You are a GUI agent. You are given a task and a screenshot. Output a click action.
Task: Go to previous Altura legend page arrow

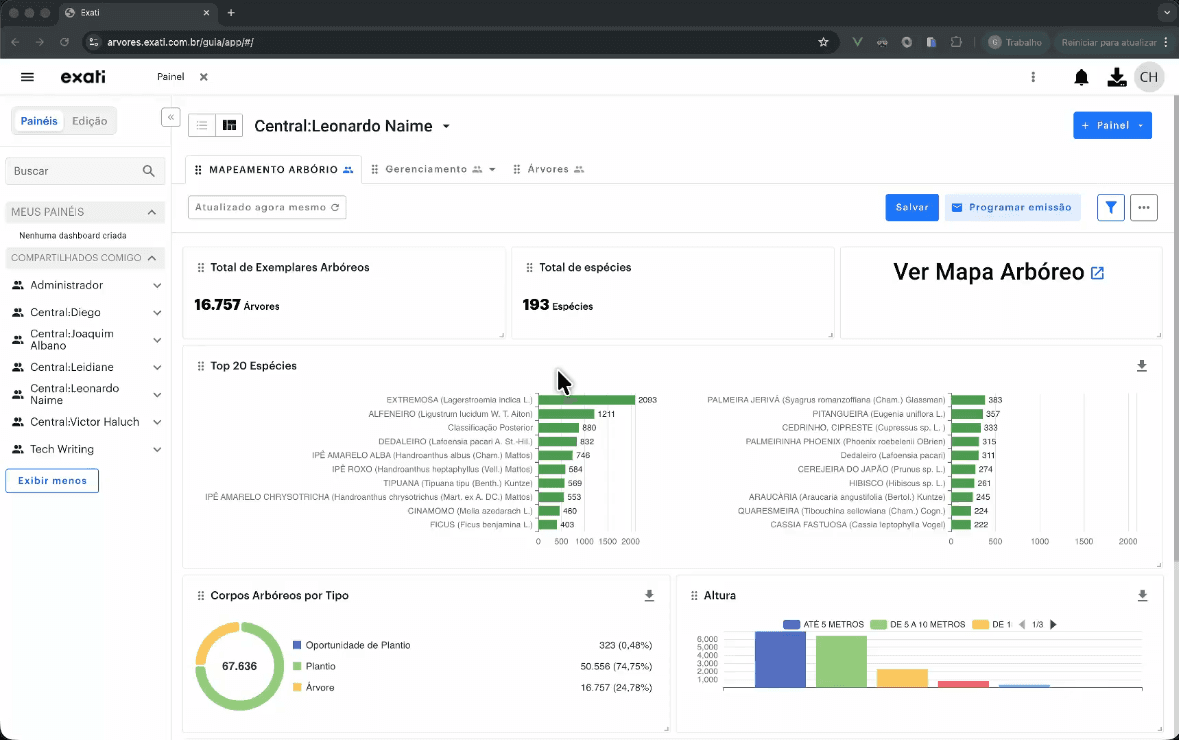(x=1022, y=625)
